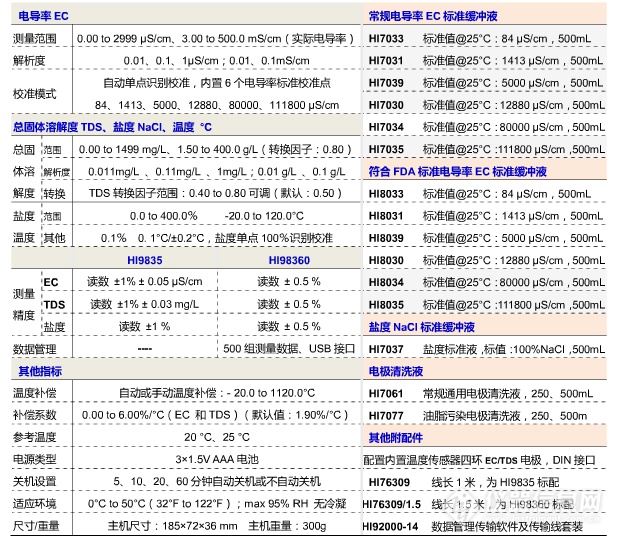
Task: Select EC accuracy 读数 ±1% ± 0.05 μS/cm
Action: pos(145,281)
